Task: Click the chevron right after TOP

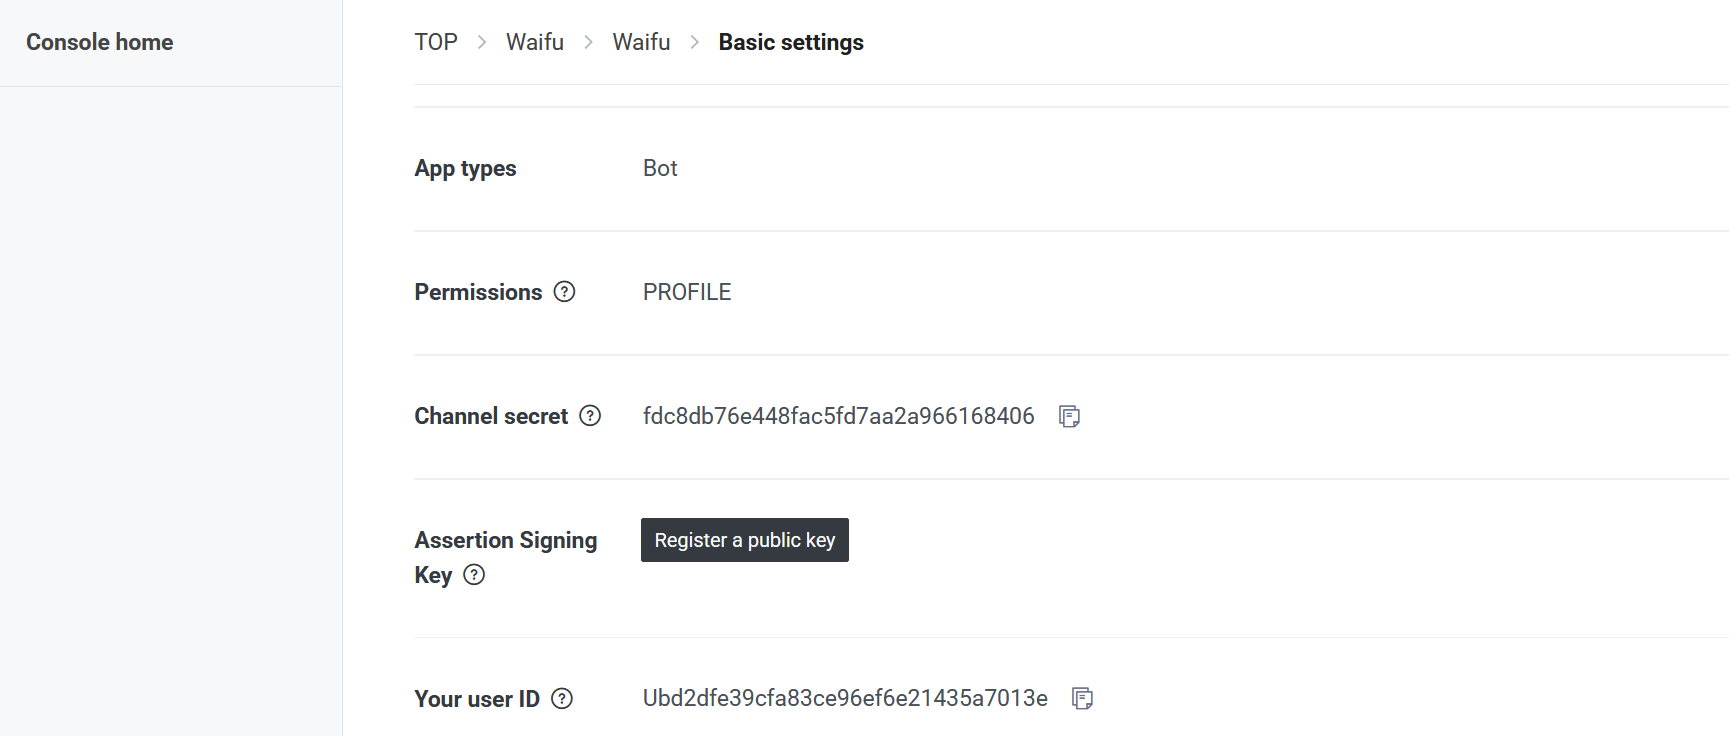Action: [482, 42]
